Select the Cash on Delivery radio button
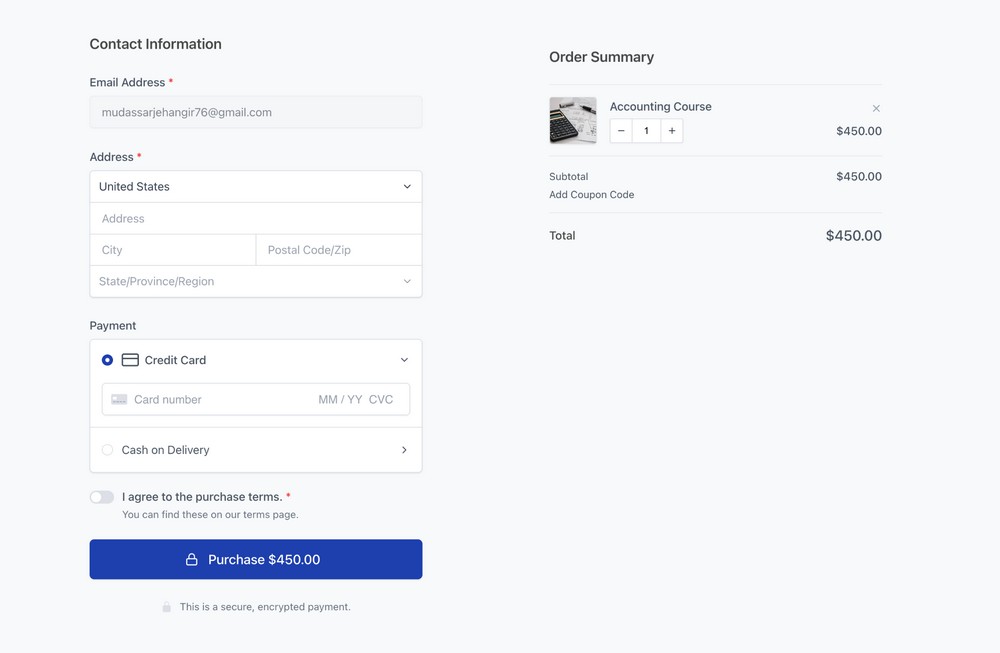This screenshot has width=1000, height=653. tap(107, 449)
